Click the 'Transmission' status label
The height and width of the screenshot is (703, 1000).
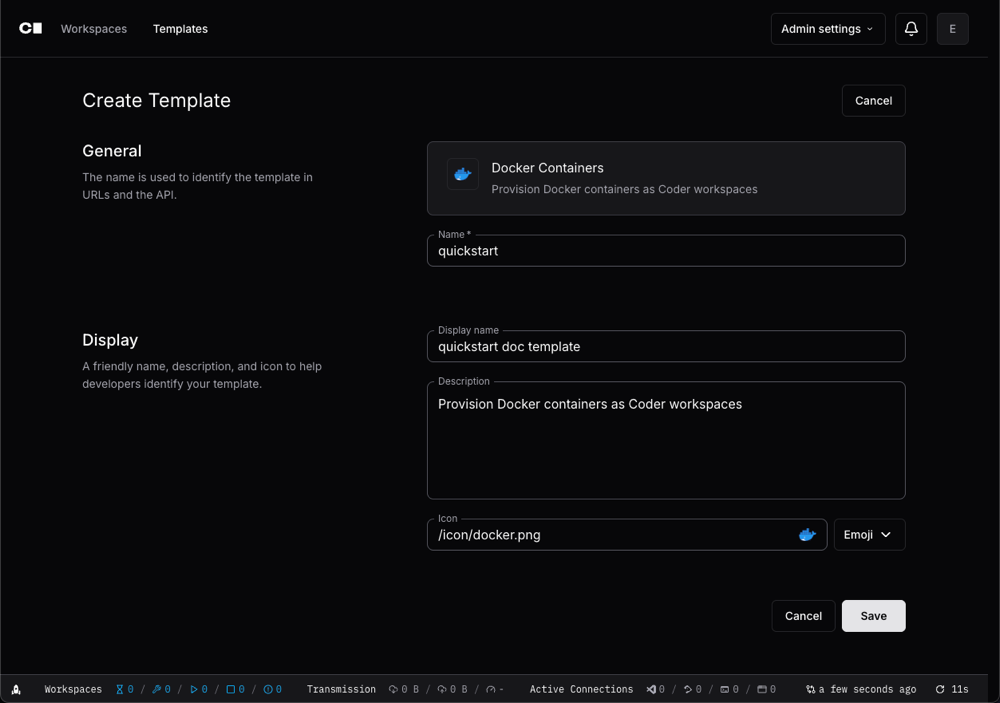coord(341,689)
